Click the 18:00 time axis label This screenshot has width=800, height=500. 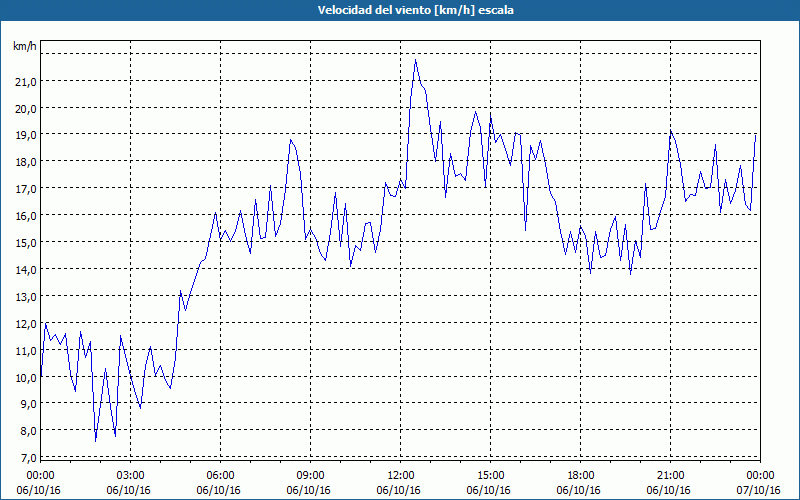click(580, 476)
